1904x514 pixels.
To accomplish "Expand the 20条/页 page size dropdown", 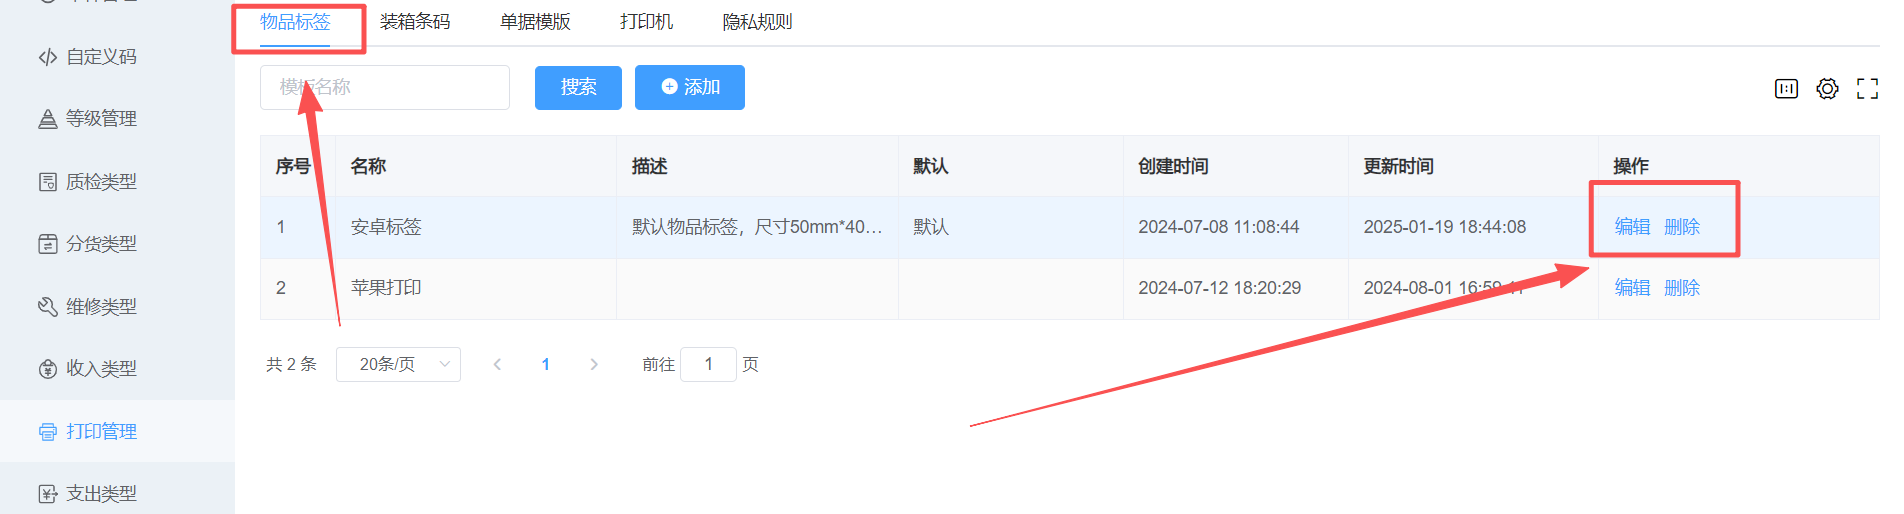I will pyautogui.click(x=398, y=365).
